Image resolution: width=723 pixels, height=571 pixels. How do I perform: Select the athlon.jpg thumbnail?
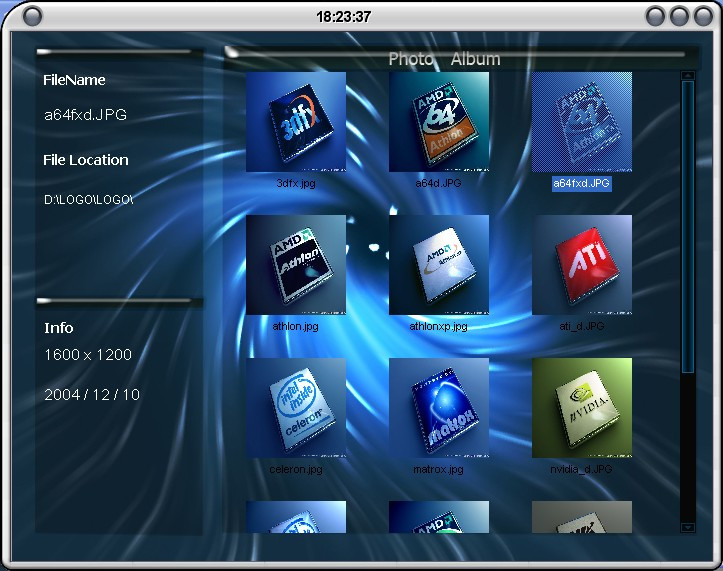tap(296, 265)
